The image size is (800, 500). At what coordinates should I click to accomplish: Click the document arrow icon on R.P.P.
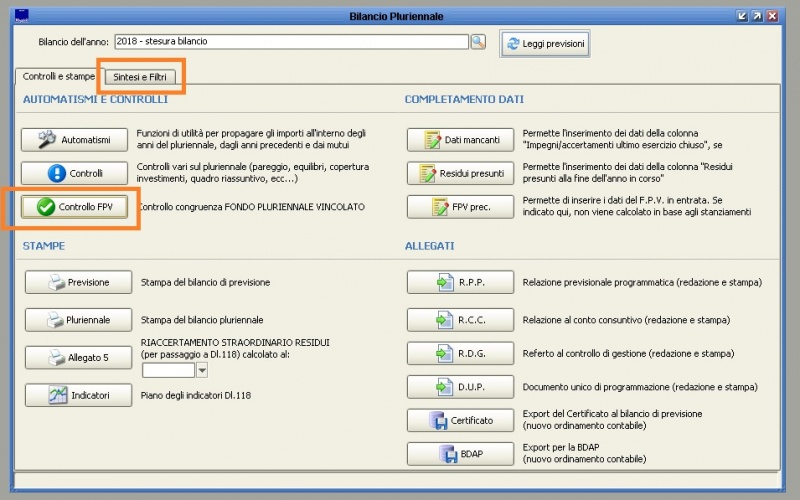[x=445, y=282]
